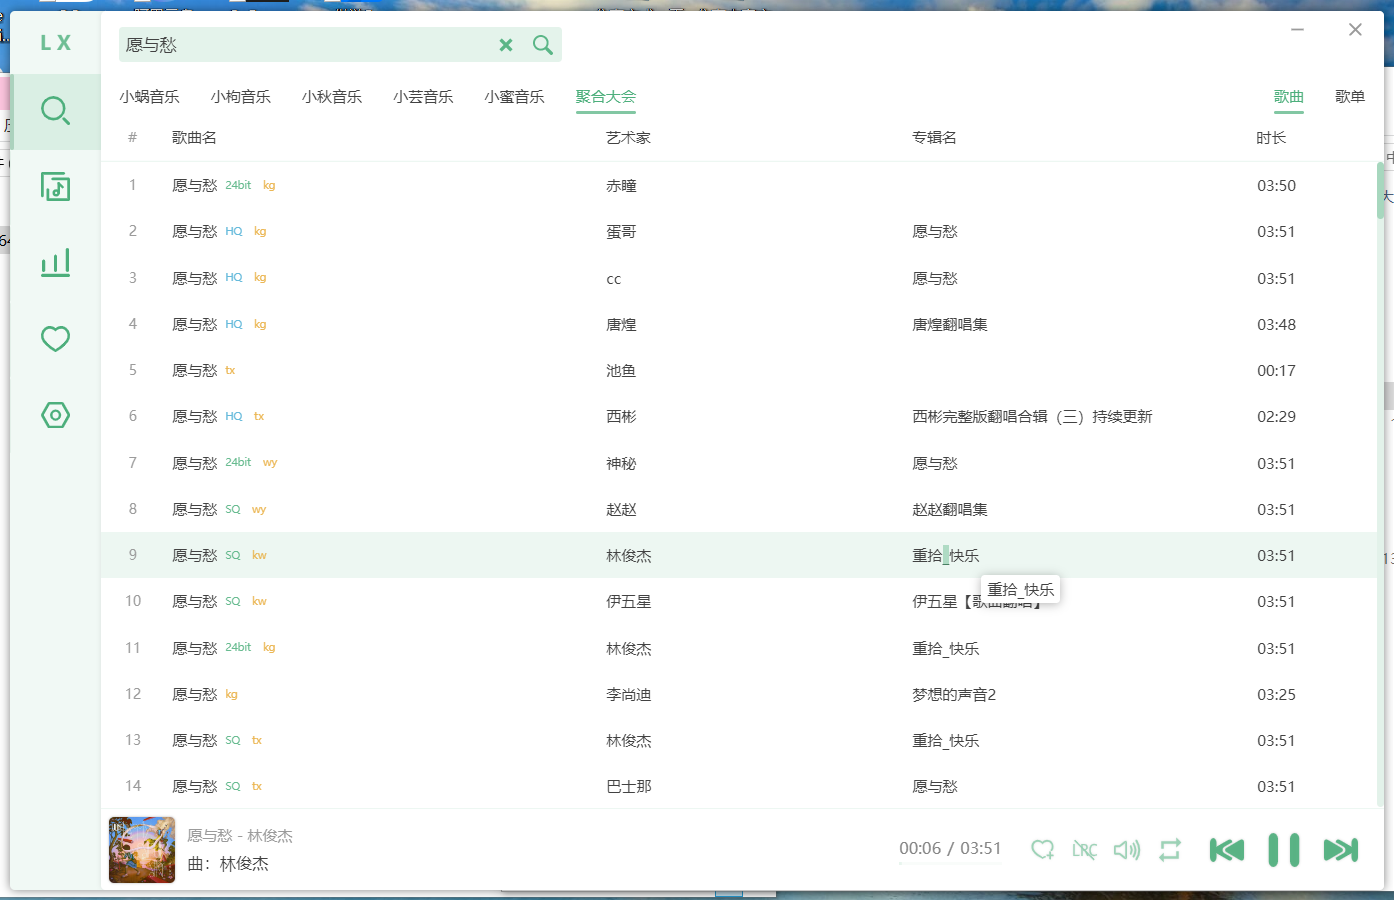Open the settings hexagon icon
1394x900 pixels.
55,415
